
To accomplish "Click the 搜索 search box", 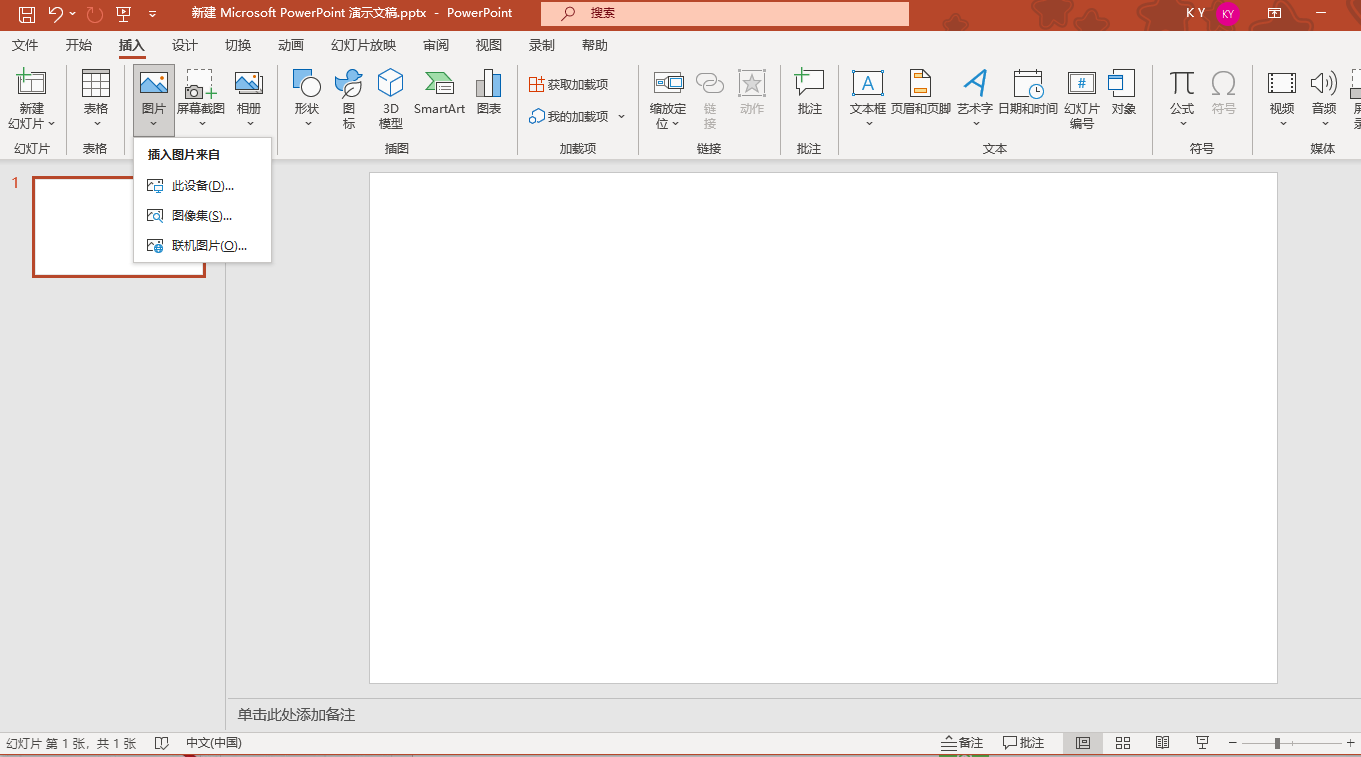I will [725, 14].
